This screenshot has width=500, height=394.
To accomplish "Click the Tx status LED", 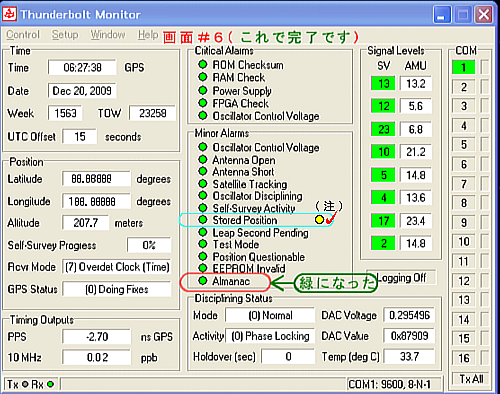I will (25, 384).
